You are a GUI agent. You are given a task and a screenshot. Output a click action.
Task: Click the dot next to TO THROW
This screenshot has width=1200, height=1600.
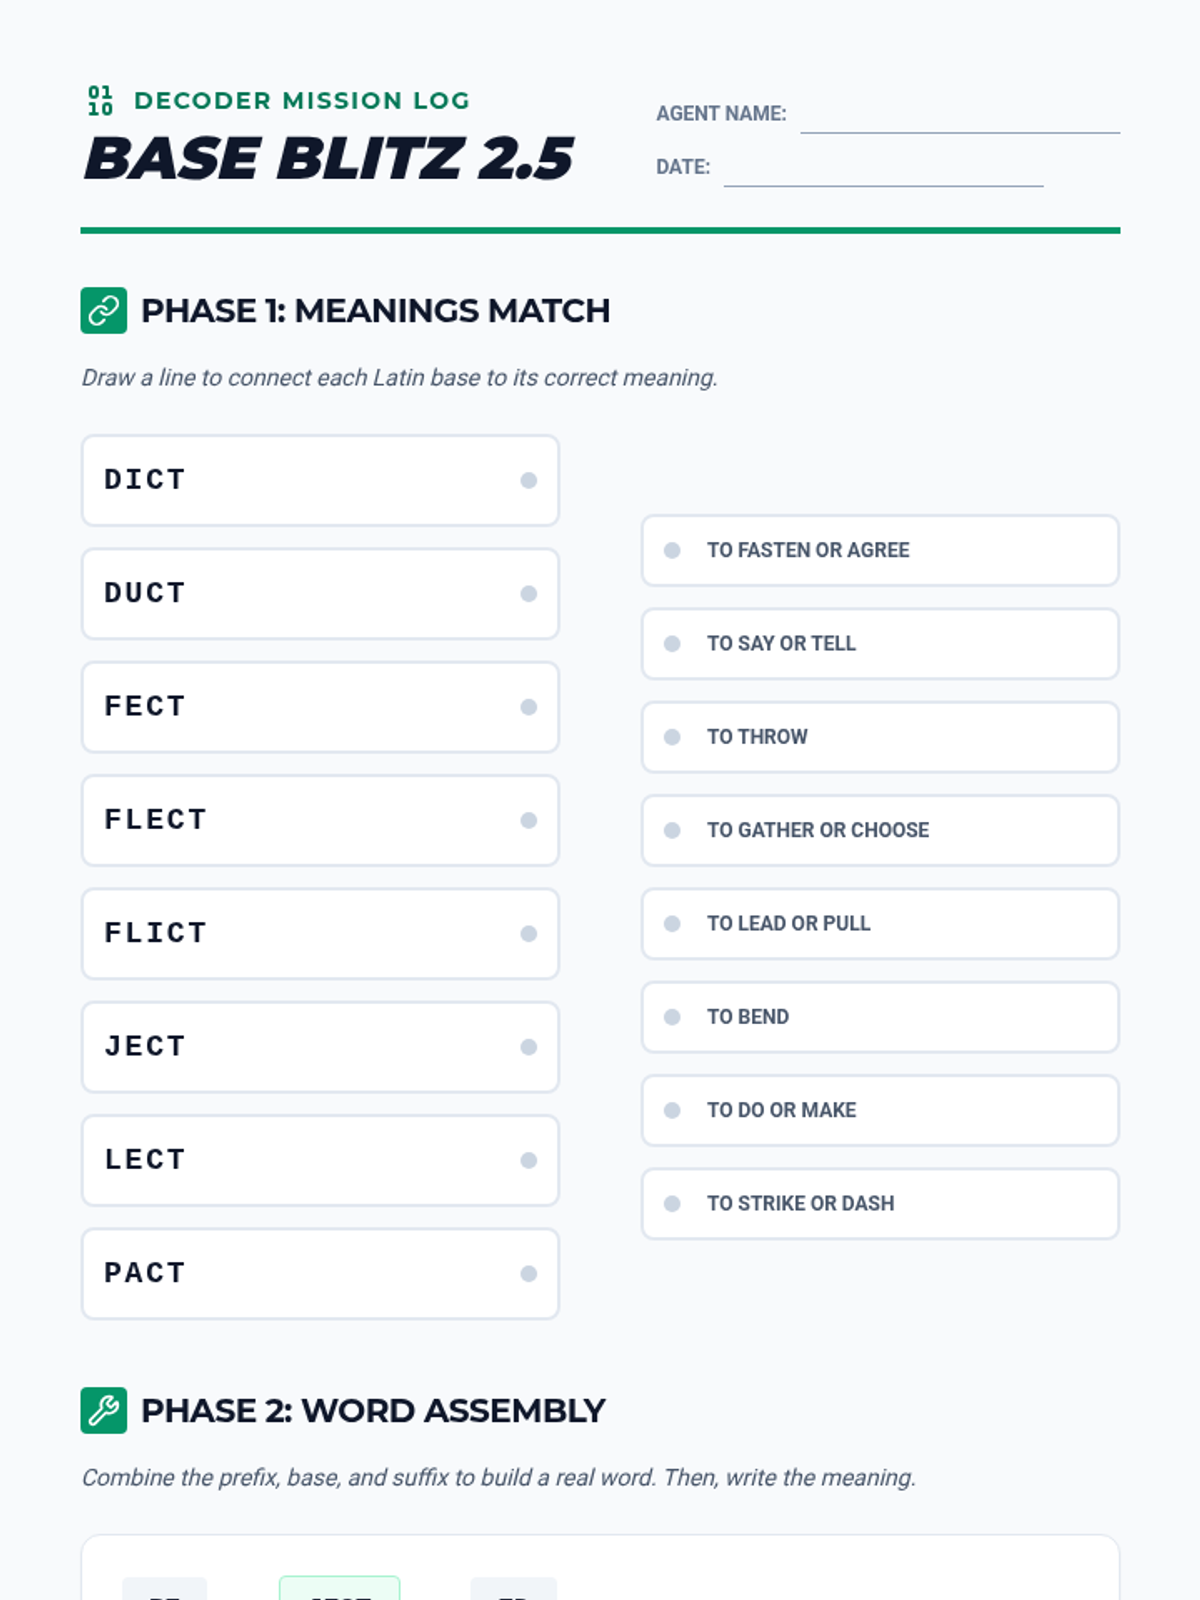(672, 737)
